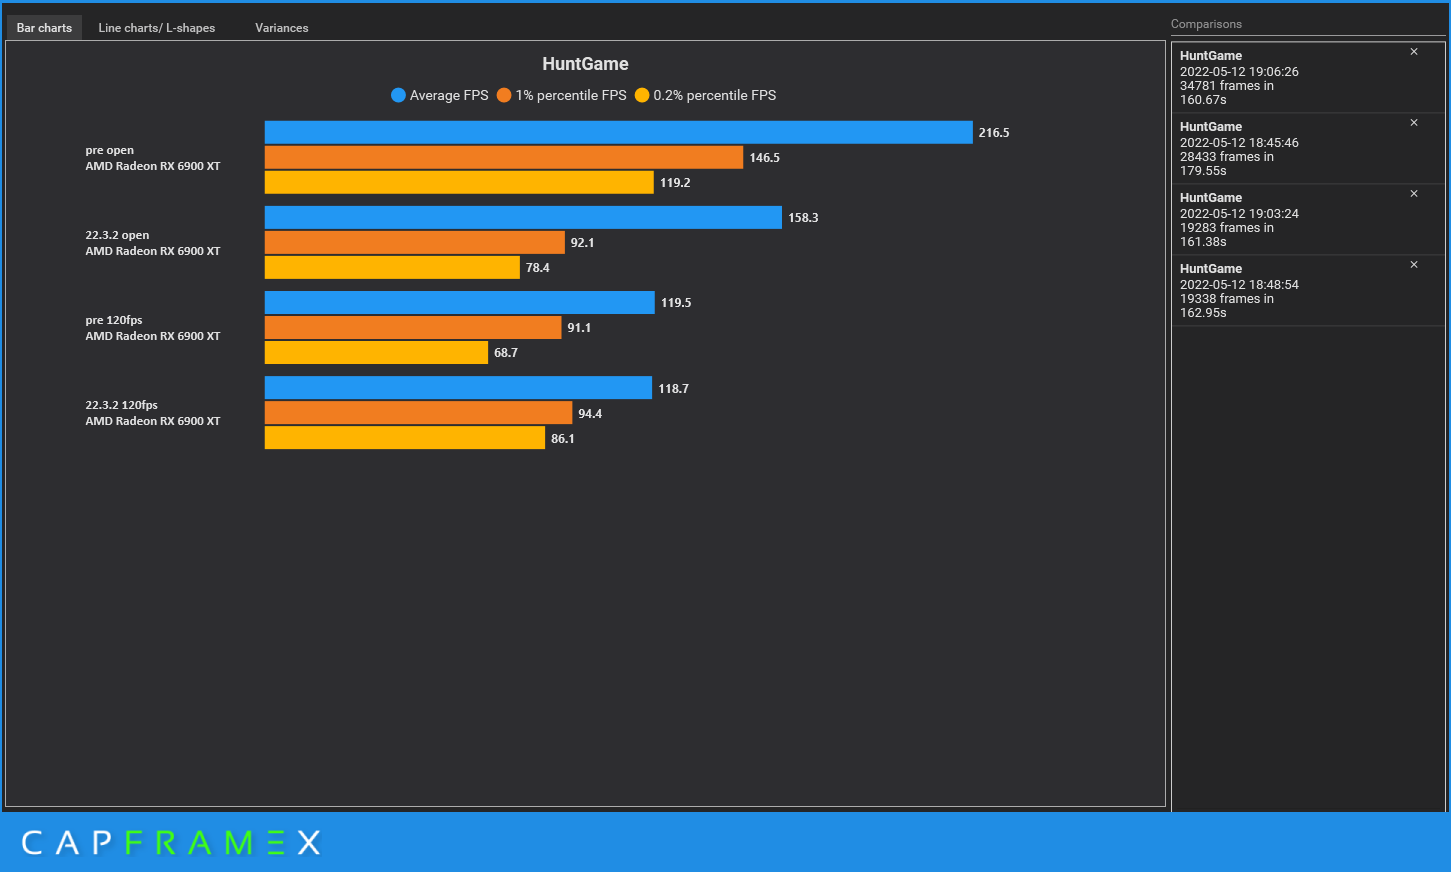This screenshot has height=872, width=1451.
Task: Click the HuntGame chart title
Action: (x=585, y=64)
